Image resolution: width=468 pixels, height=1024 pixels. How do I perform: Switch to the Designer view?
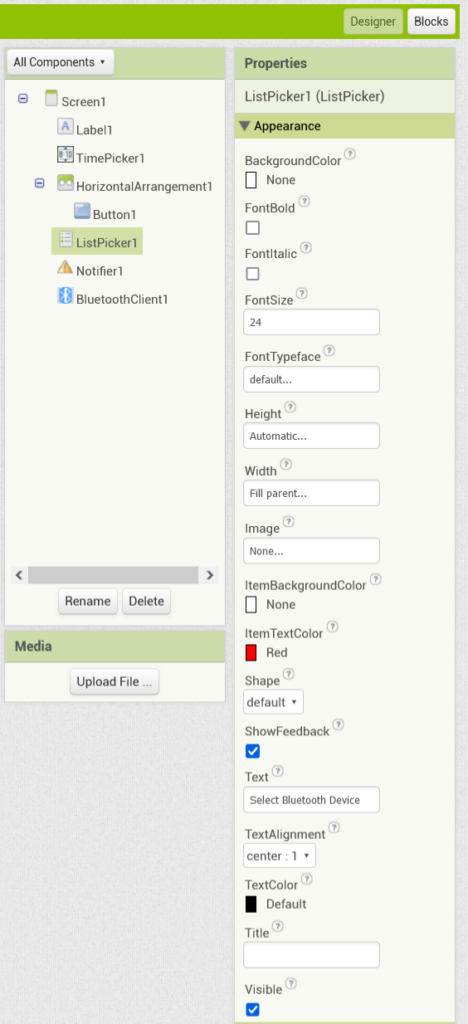pos(373,22)
